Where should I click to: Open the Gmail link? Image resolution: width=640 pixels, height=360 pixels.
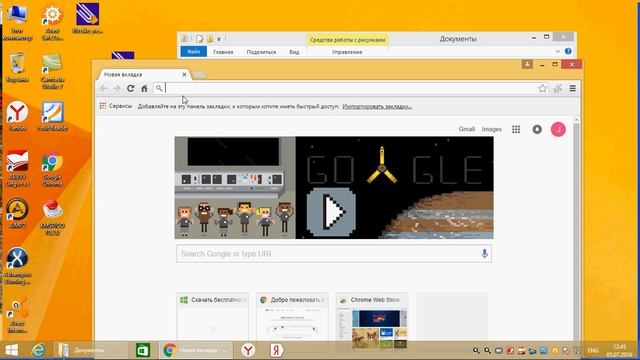point(467,129)
